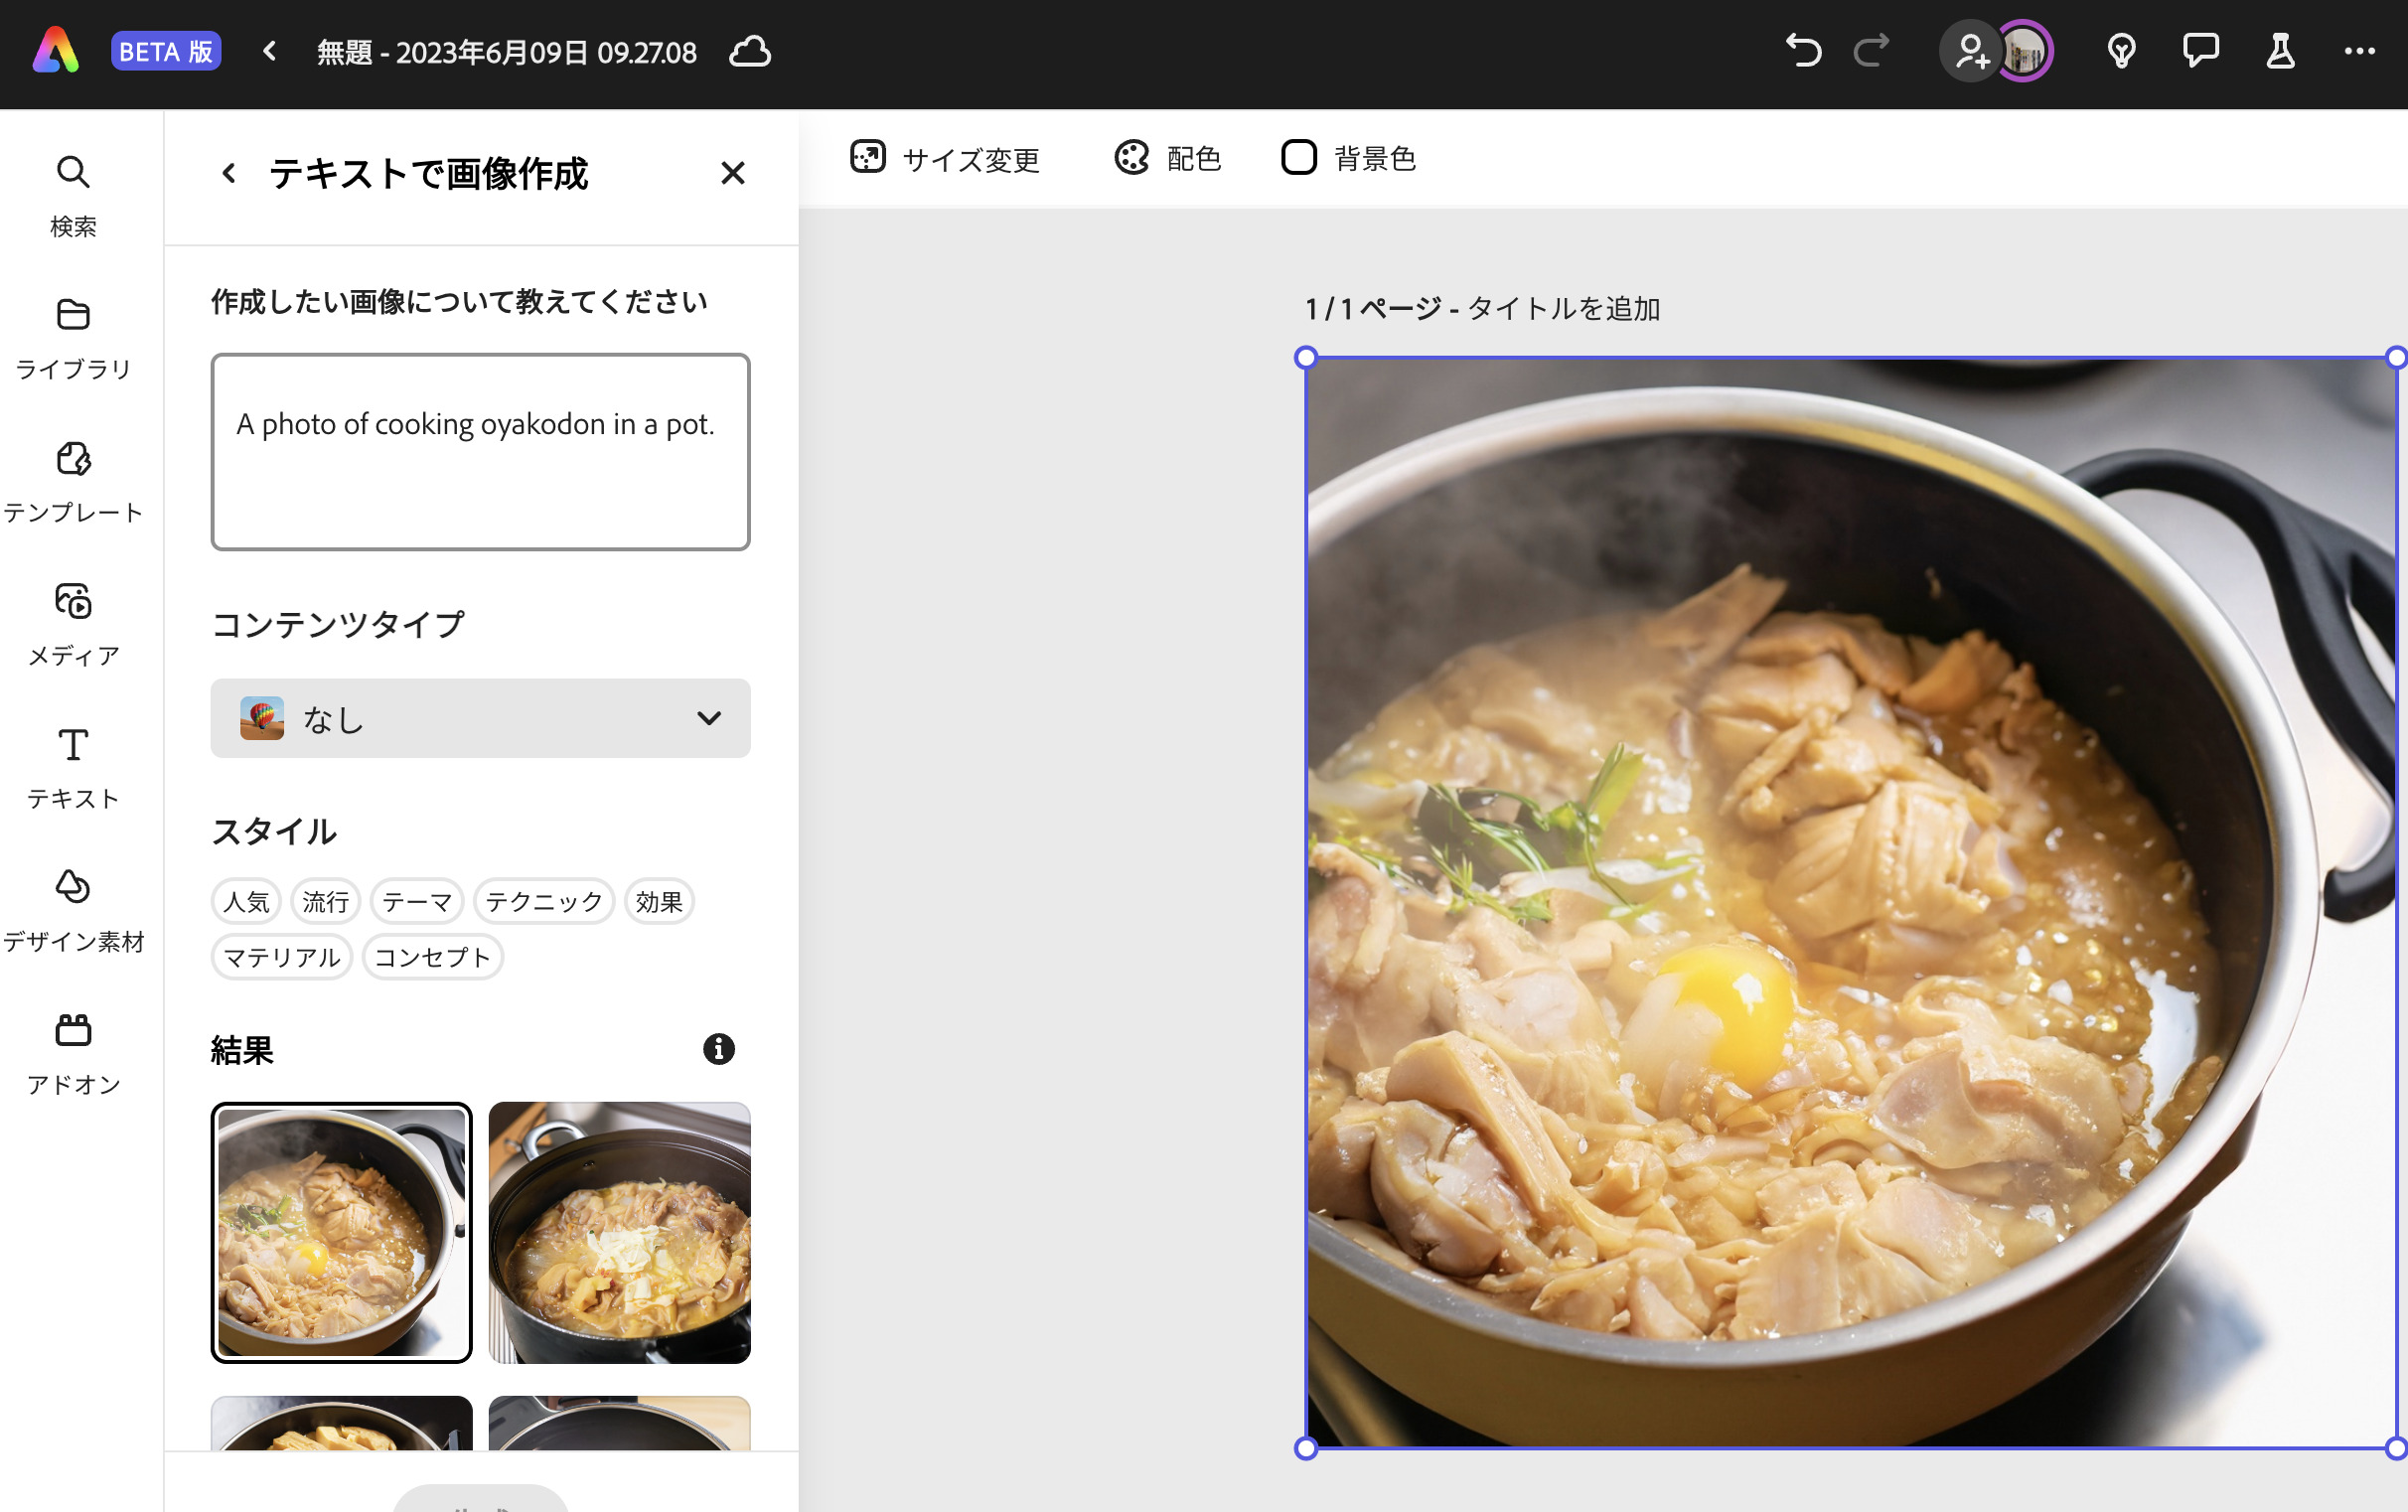The image size is (2408, 1512).
Task: Go back using the arrow beside the document title
Action: click(x=269, y=51)
